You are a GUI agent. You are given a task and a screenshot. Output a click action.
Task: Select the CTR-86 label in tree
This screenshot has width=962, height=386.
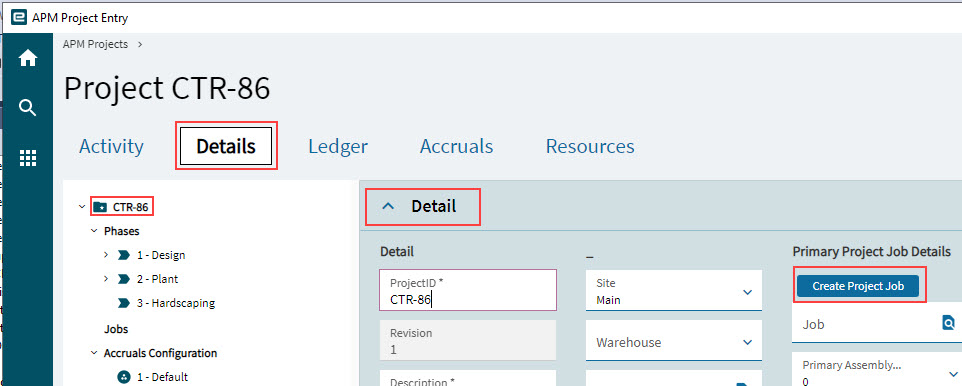(x=130, y=207)
